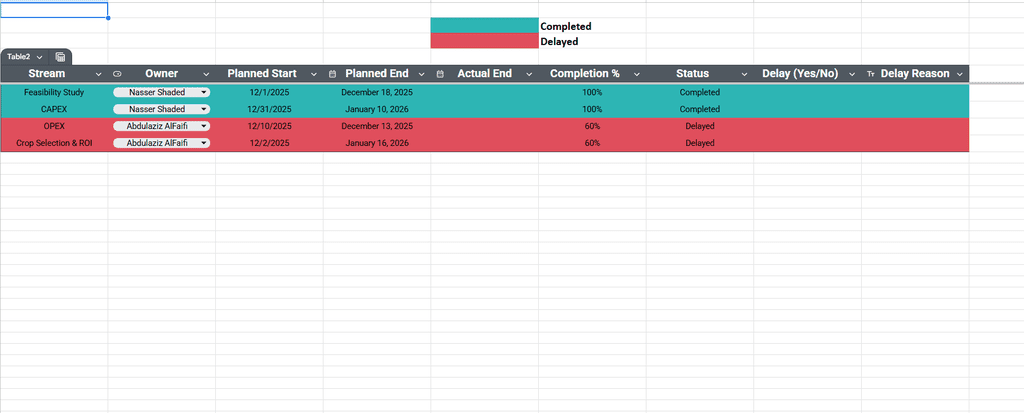Screen dimensions: 1024x413
Task: Click the calendar icon beside Actual End
Action: (x=440, y=74)
